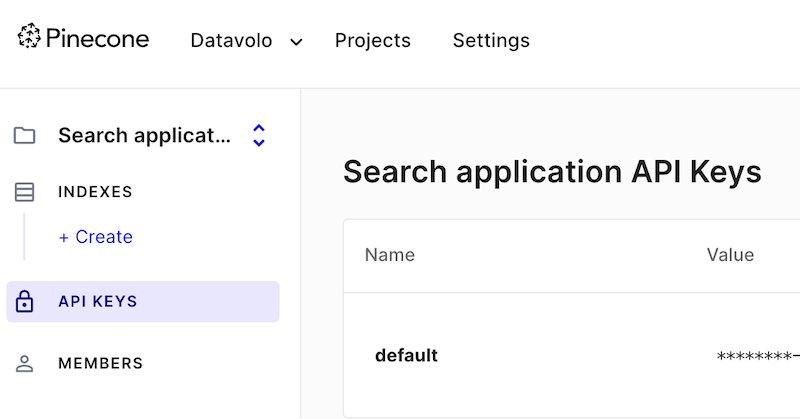800x419 pixels.
Task: Select API KEYS in the sidebar
Action: pos(143,302)
